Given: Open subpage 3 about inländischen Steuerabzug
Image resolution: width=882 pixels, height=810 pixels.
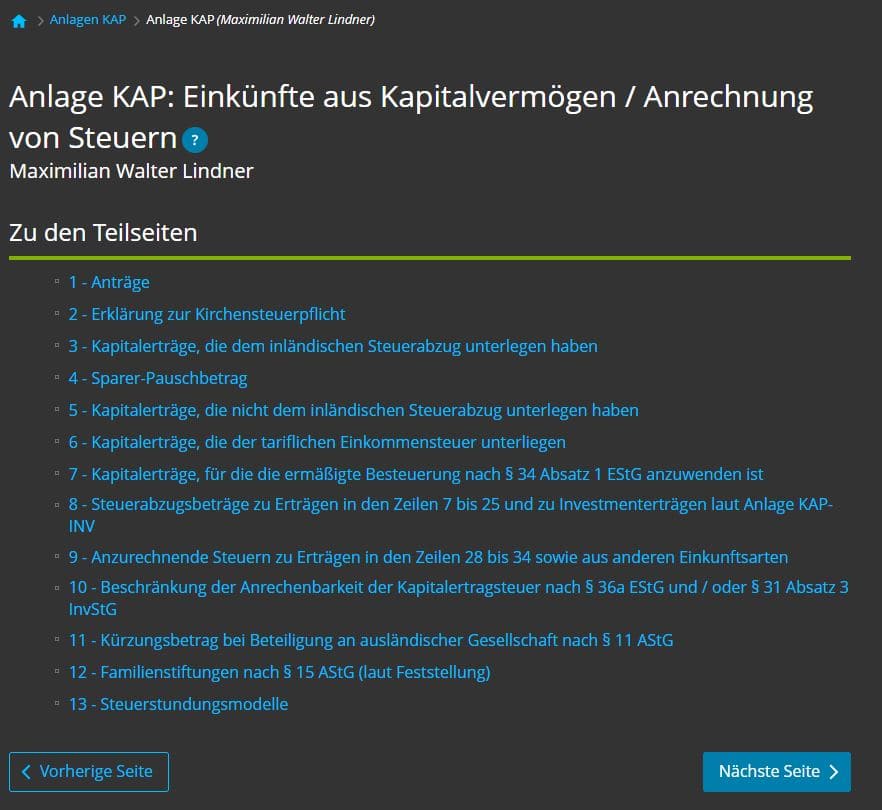Looking at the screenshot, I should pyautogui.click(x=333, y=346).
